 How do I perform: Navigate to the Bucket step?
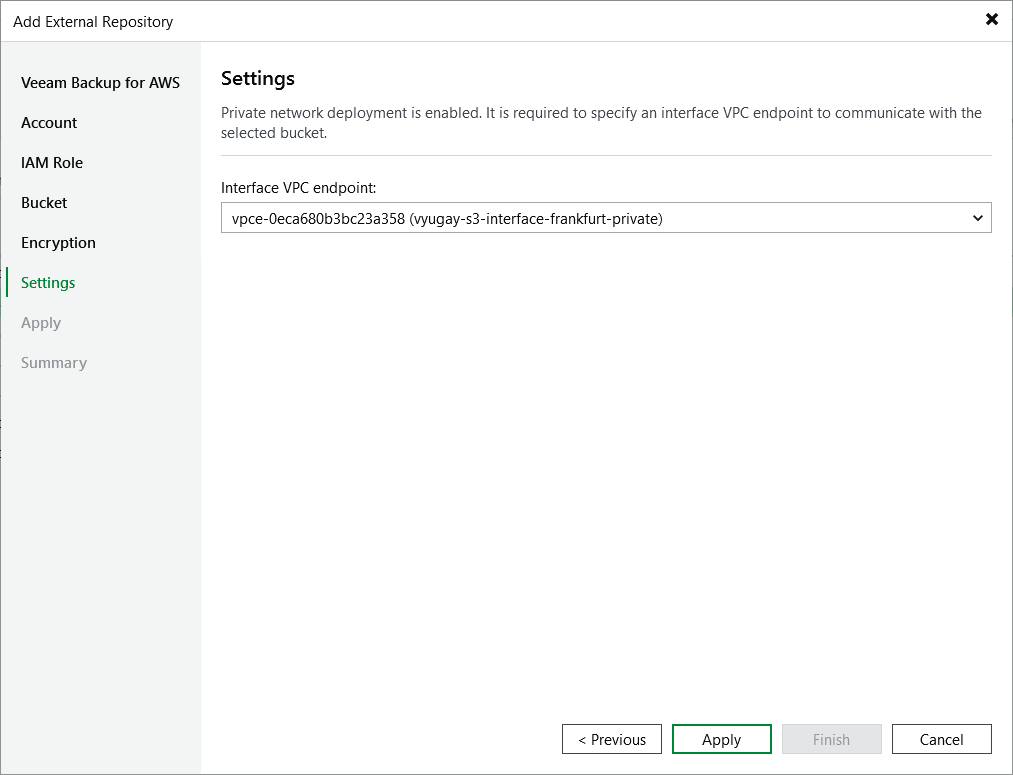[x=44, y=202]
